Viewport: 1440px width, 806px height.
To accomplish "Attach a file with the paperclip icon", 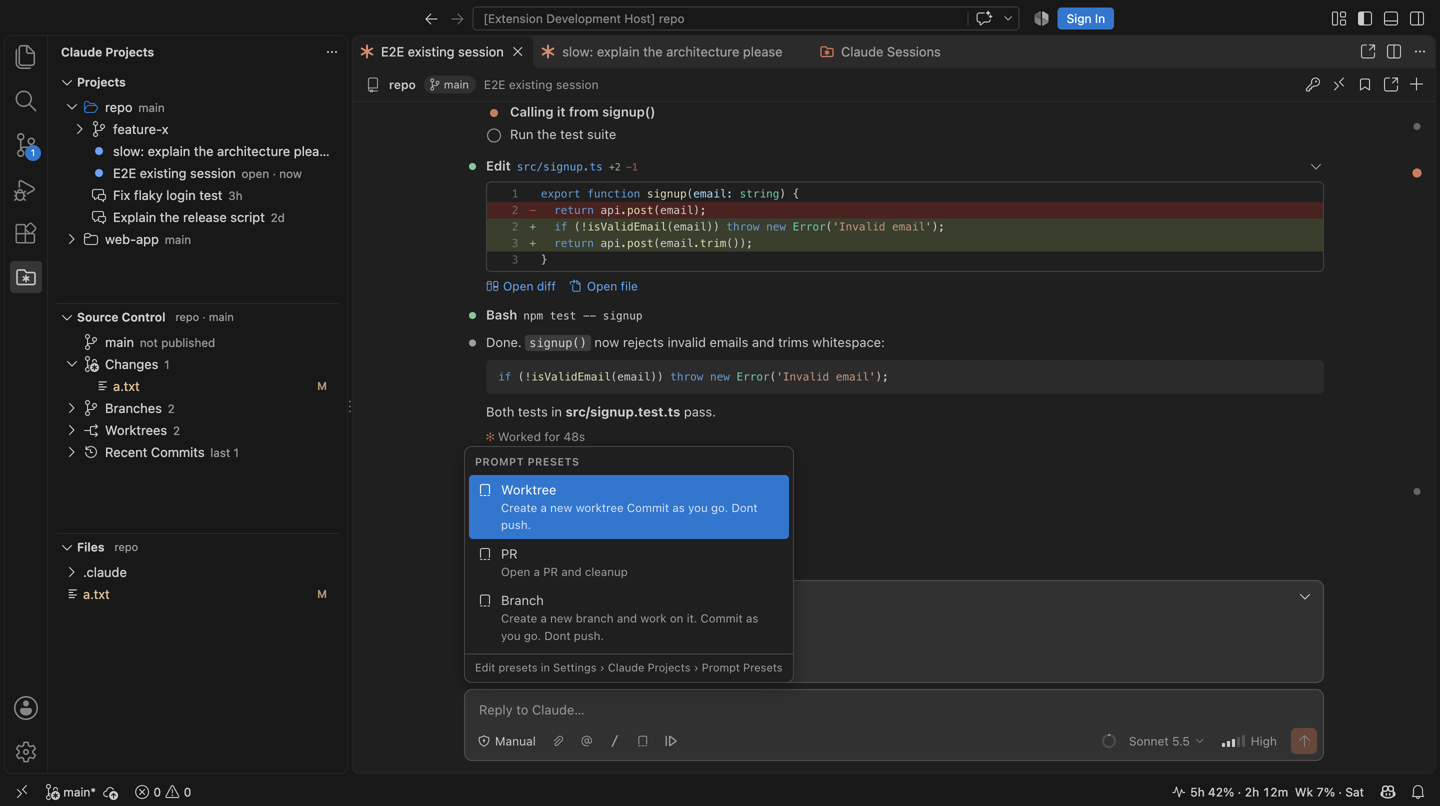I will point(559,741).
